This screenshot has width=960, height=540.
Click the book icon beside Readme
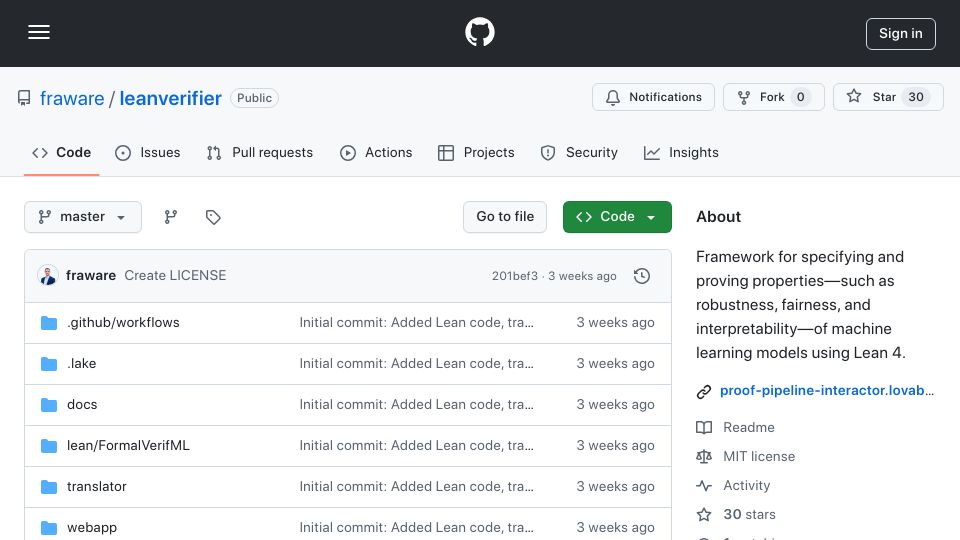[704, 427]
